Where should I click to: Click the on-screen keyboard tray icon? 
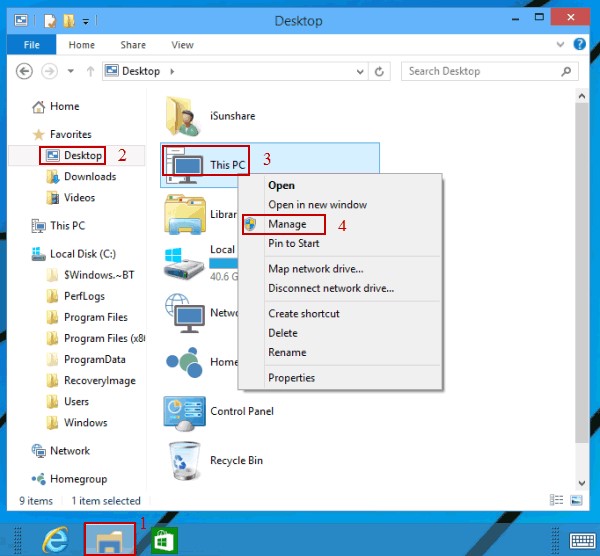click(582, 541)
